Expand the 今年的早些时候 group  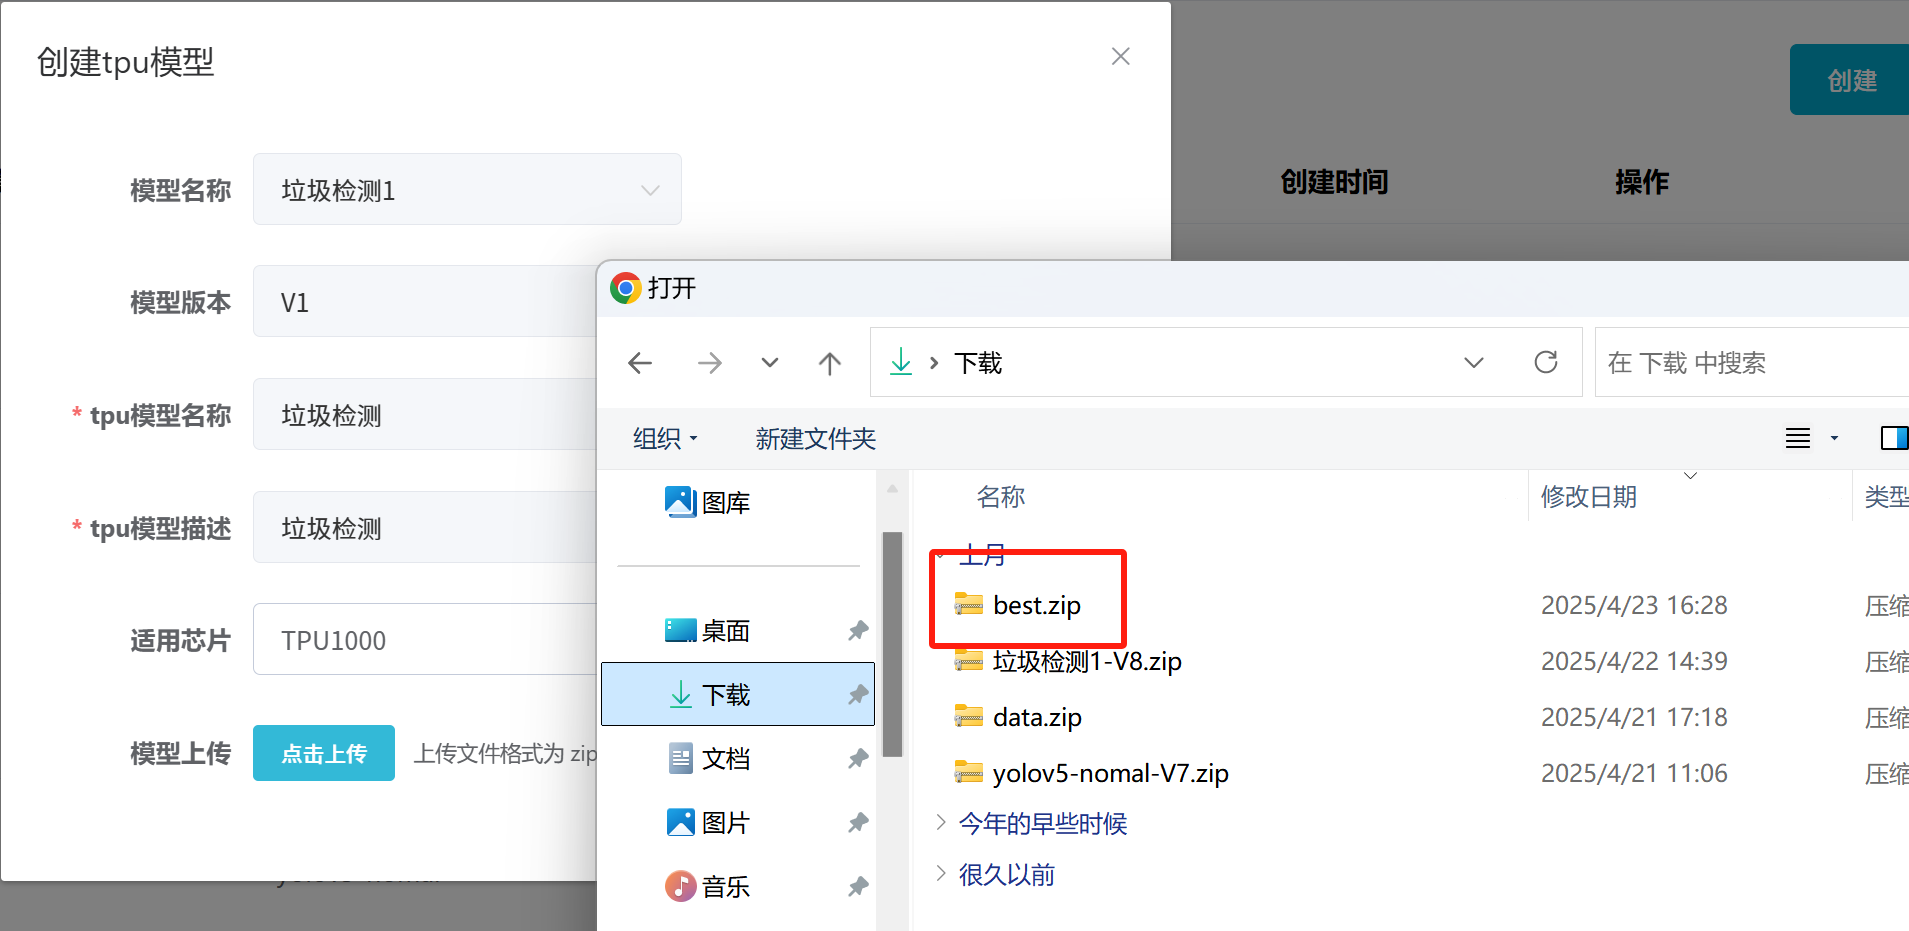(x=940, y=823)
